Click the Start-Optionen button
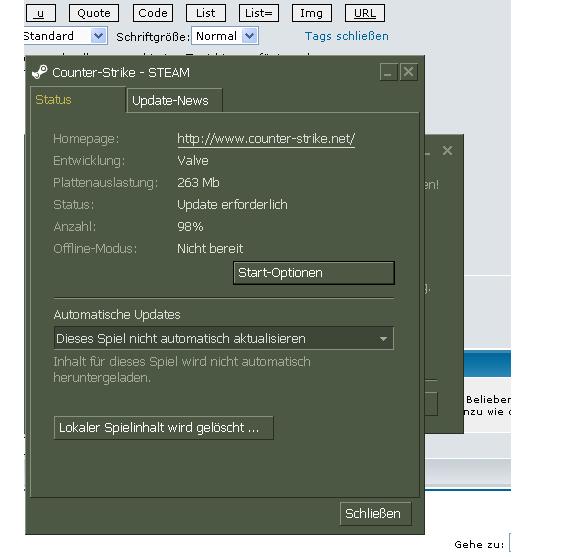Image resolution: width=576 pixels, height=557 pixels. coord(314,273)
